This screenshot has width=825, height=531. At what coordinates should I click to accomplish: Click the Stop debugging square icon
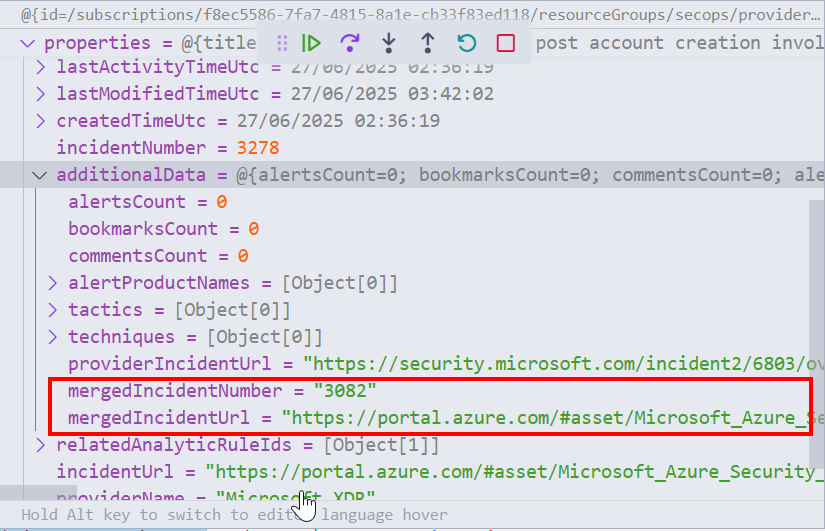pos(506,43)
